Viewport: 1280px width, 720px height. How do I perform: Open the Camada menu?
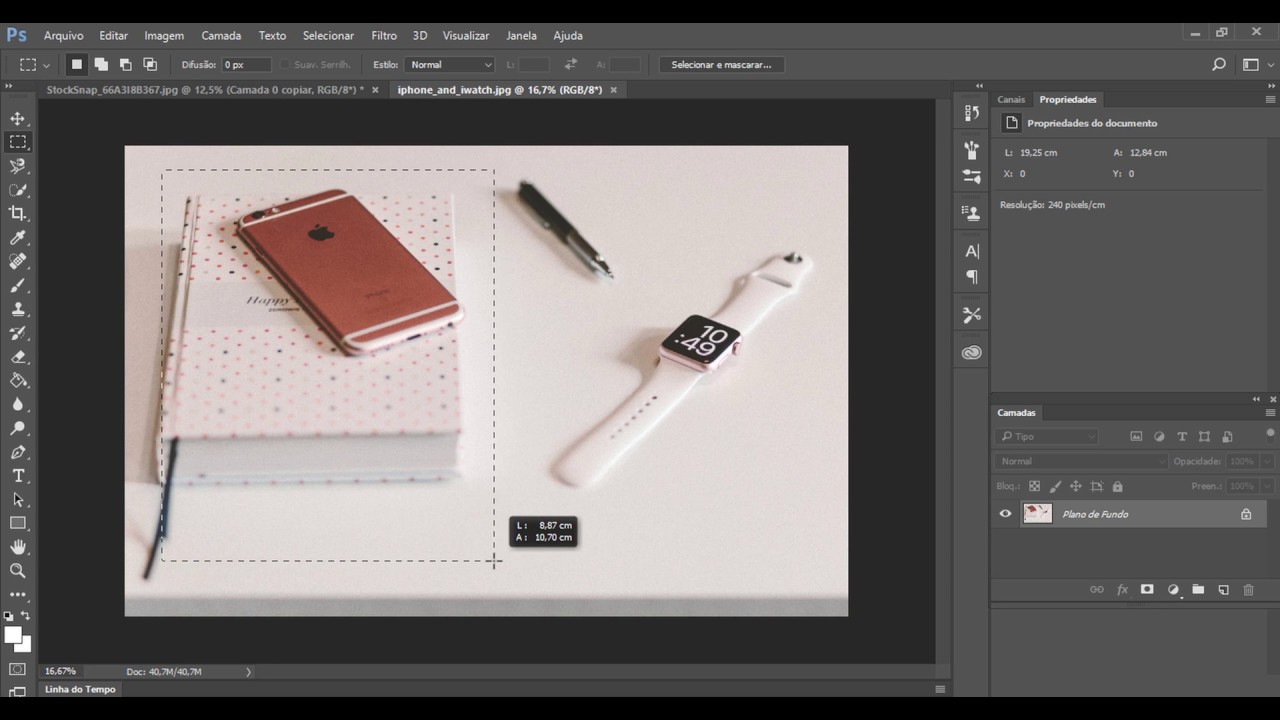pos(221,35)
